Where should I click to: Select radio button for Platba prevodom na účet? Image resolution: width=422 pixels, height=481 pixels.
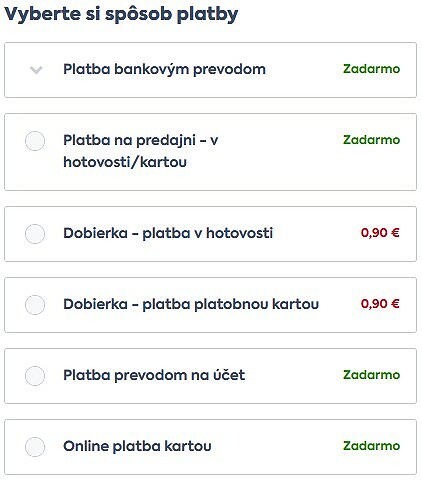(x=35, y=376)
